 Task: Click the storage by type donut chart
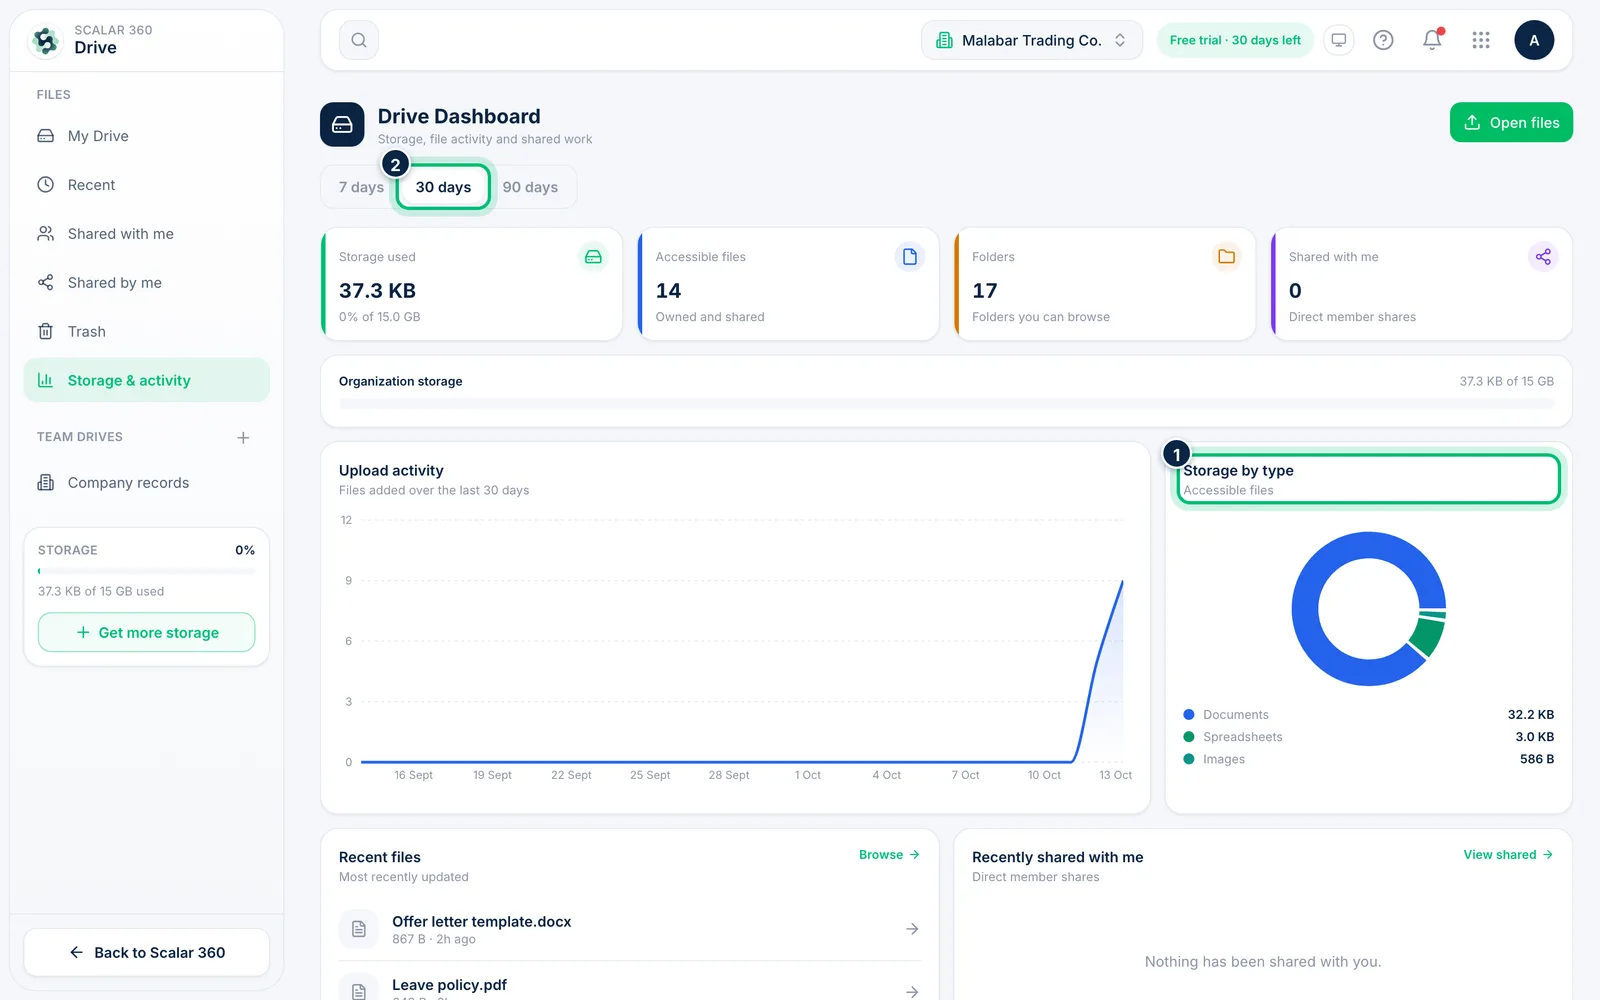click(1369, 609)
